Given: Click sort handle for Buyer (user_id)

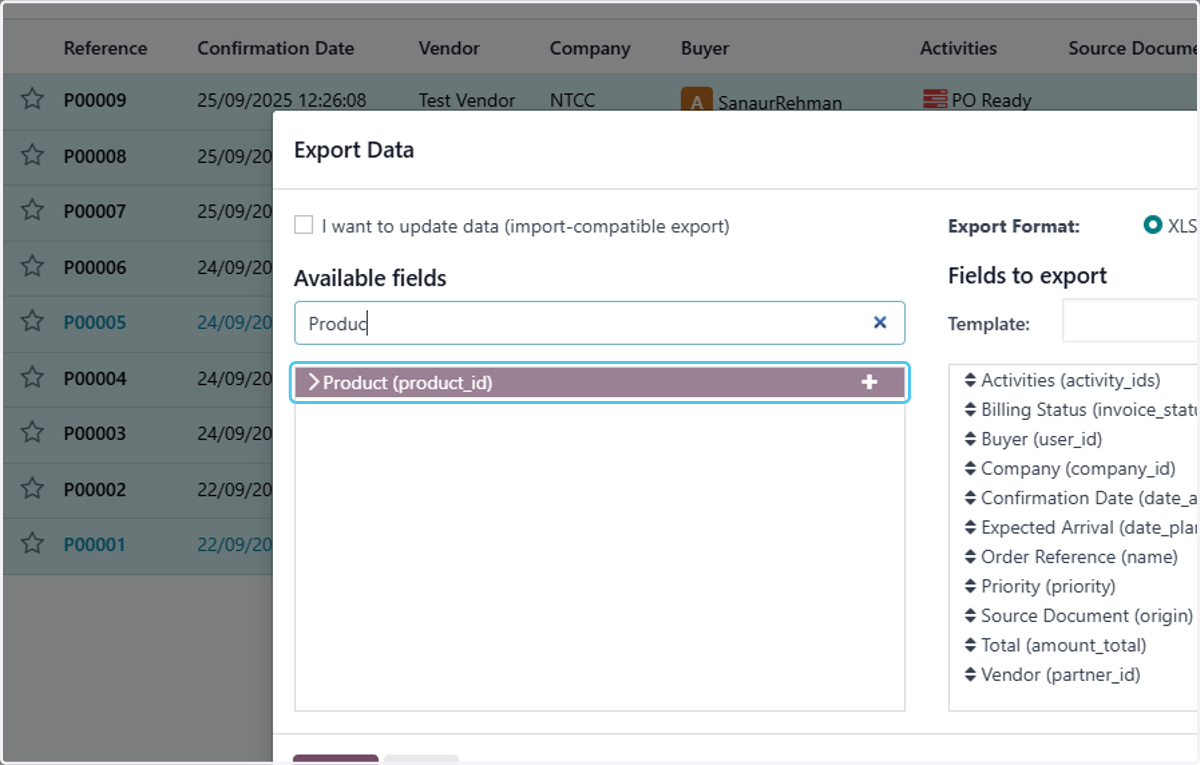Looking at the screenshot, I should click(x=970, y=439).
